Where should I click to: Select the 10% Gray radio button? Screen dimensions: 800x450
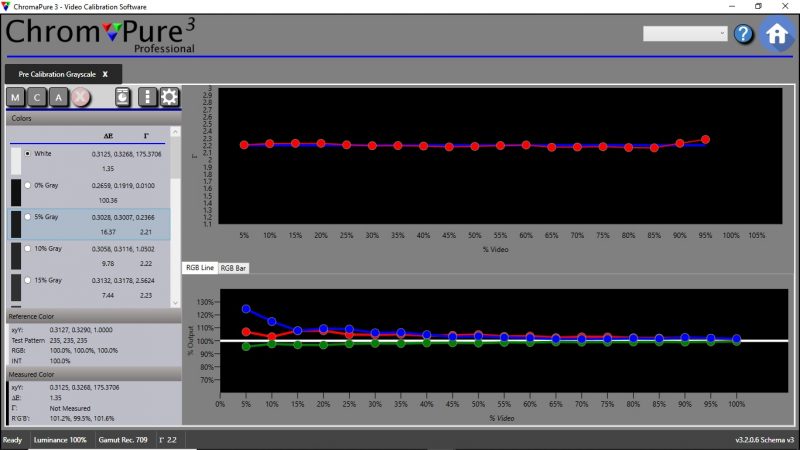pyautogui.click(x=27, y=246)
